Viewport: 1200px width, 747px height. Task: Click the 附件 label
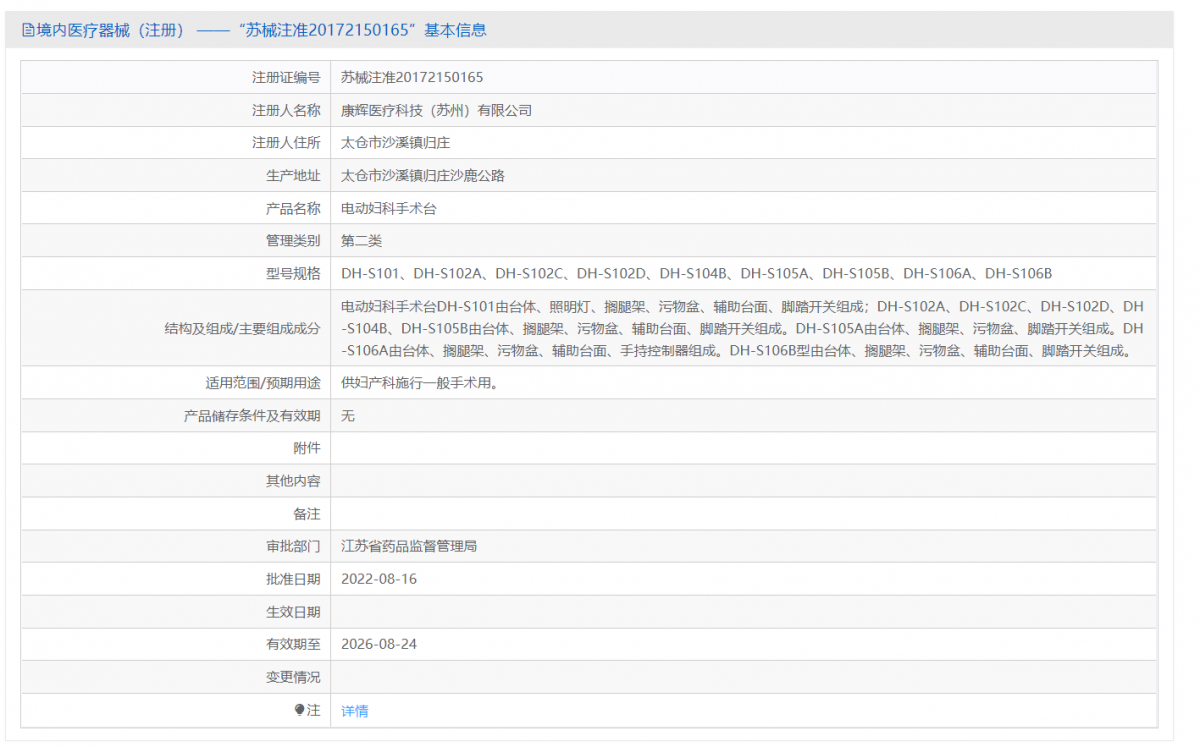pos(307,449)
